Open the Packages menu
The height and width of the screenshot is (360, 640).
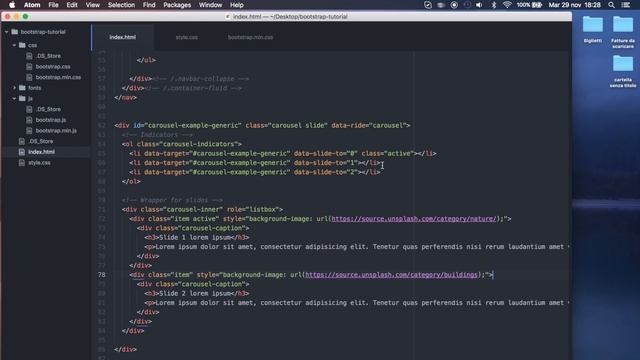click(x=177, y=5)
